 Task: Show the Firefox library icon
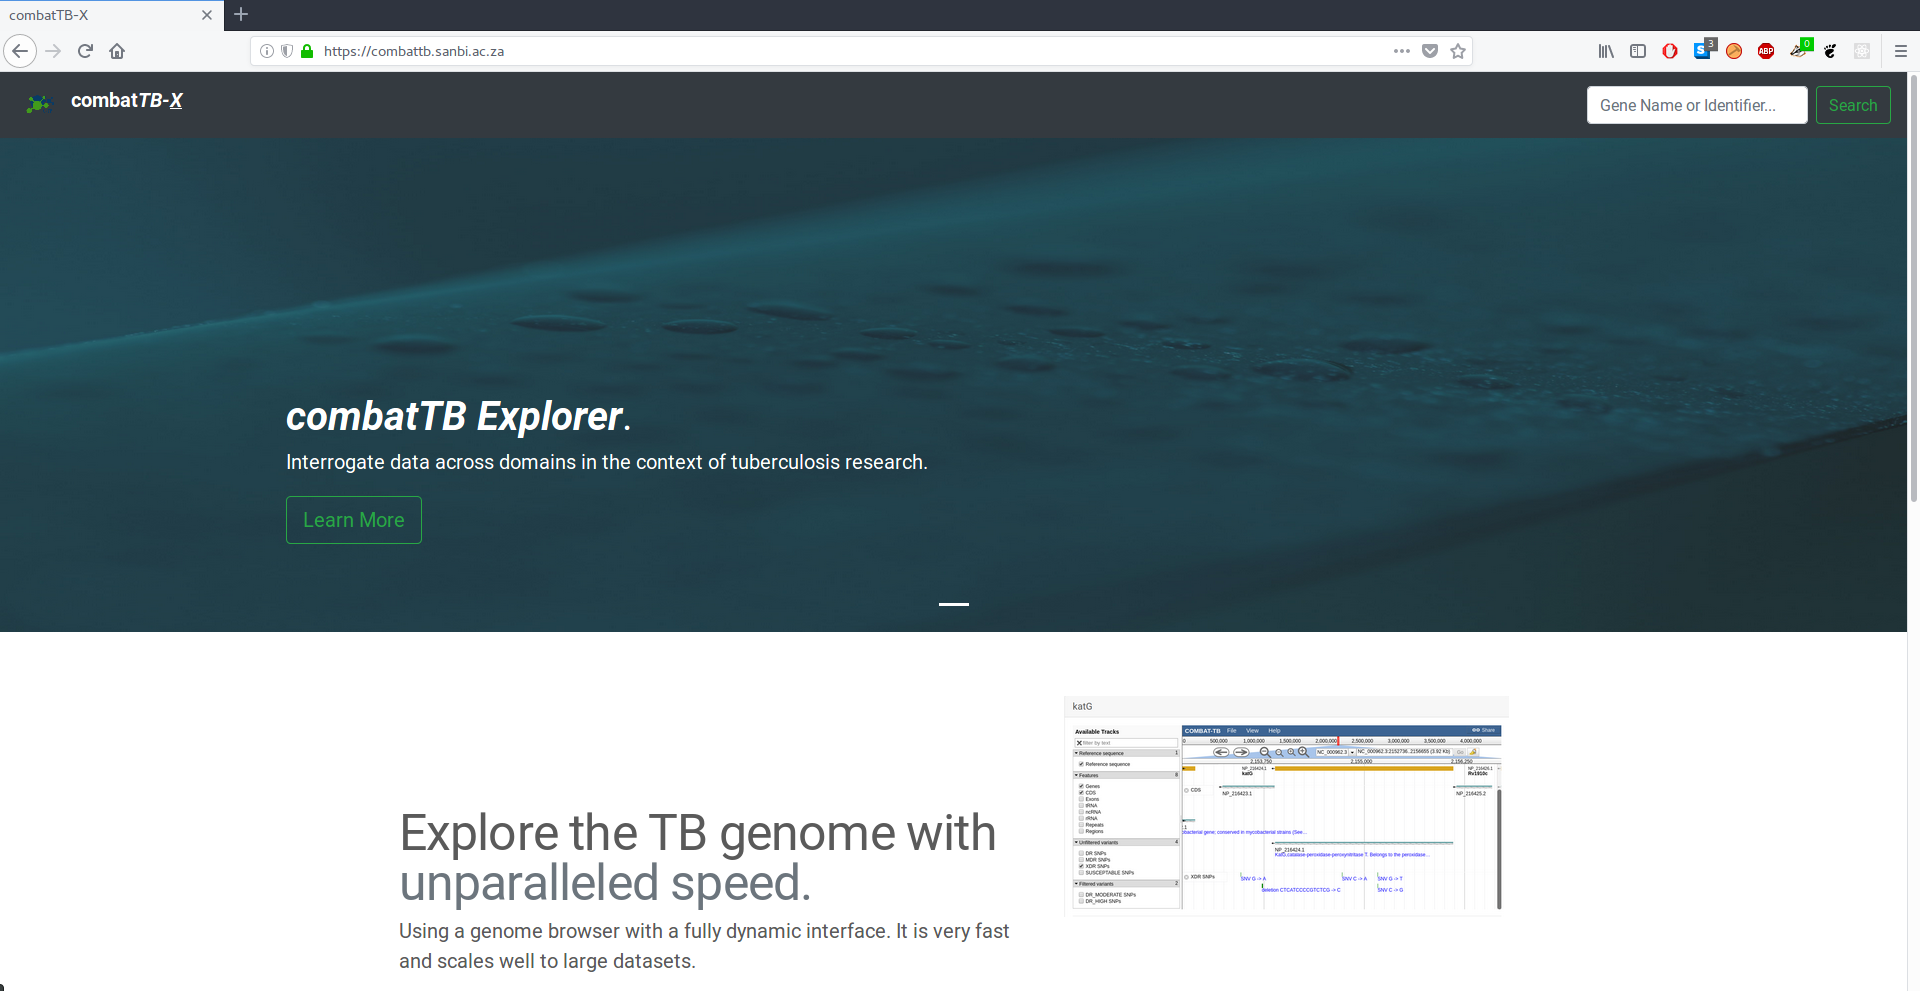pos(1606,51)
